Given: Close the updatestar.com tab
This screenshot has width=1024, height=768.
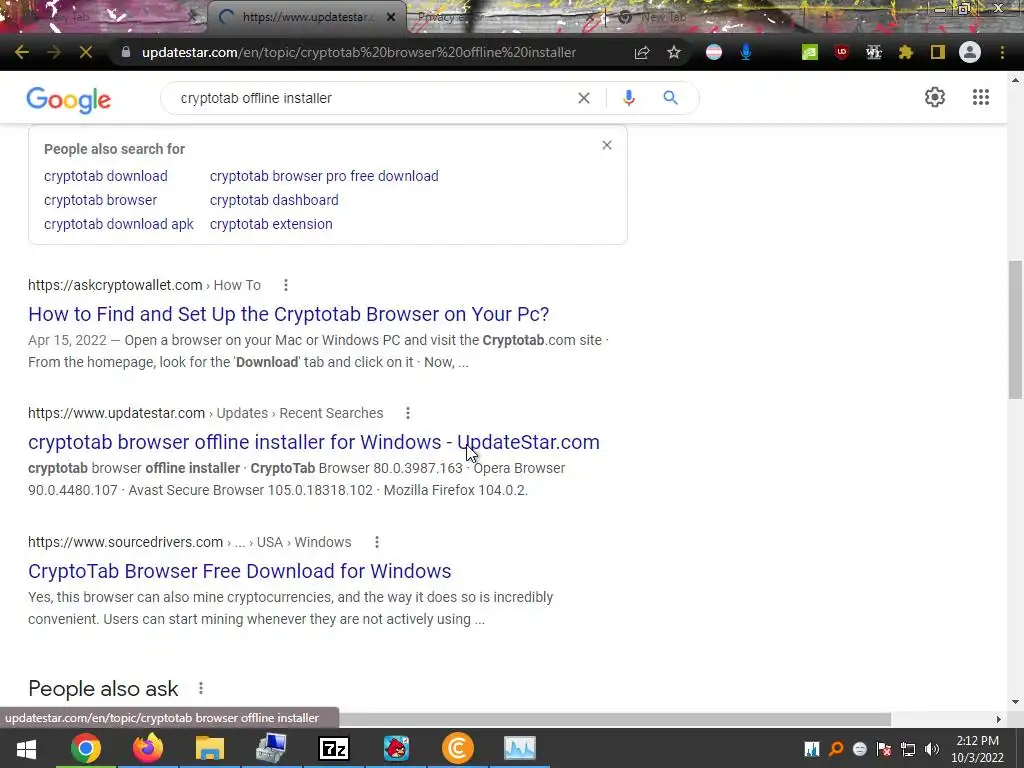Looking at the screenshot, I should (391, 17).
